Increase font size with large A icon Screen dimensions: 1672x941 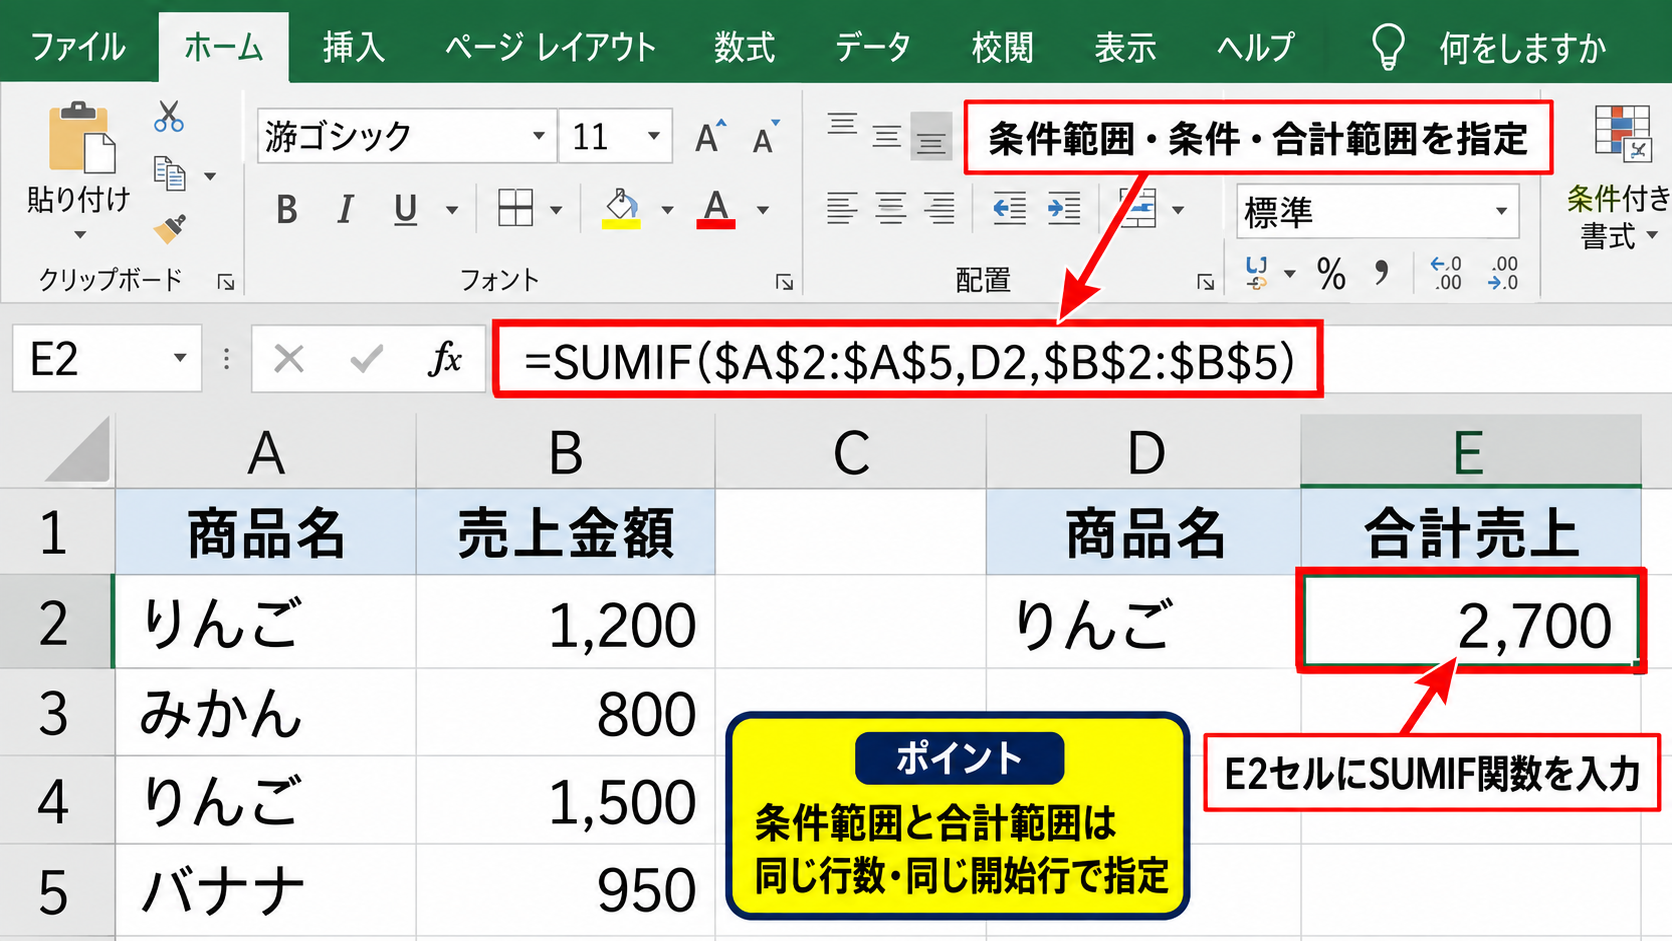(710, 136)
